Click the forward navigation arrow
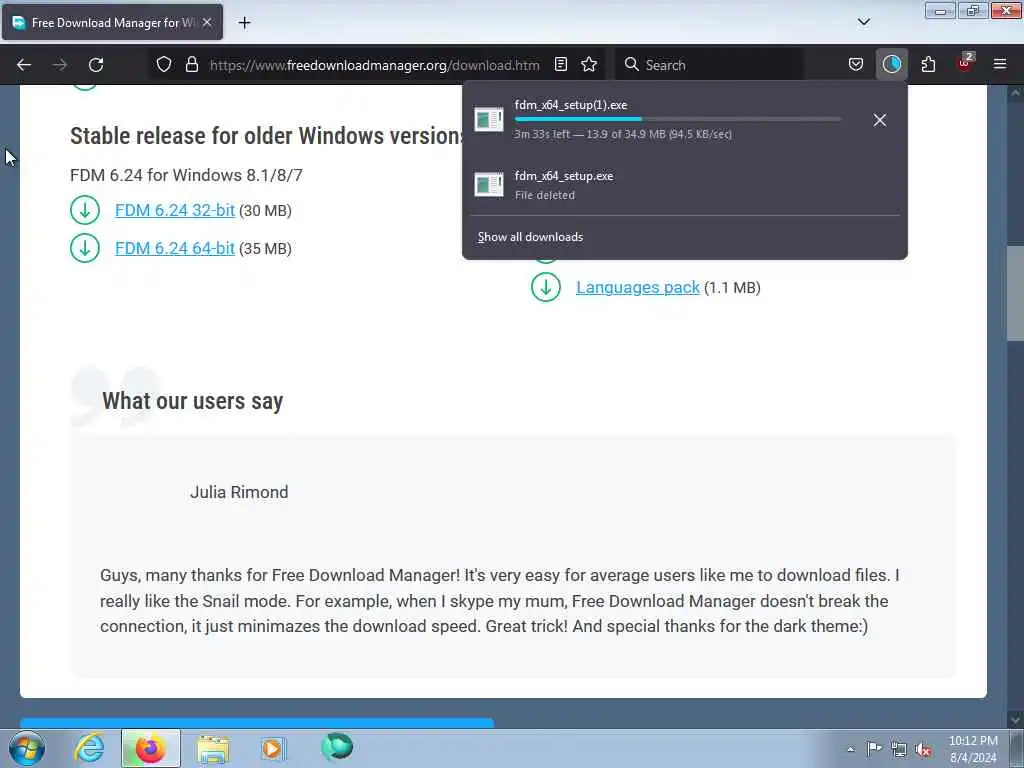 [x=60, y=65]
